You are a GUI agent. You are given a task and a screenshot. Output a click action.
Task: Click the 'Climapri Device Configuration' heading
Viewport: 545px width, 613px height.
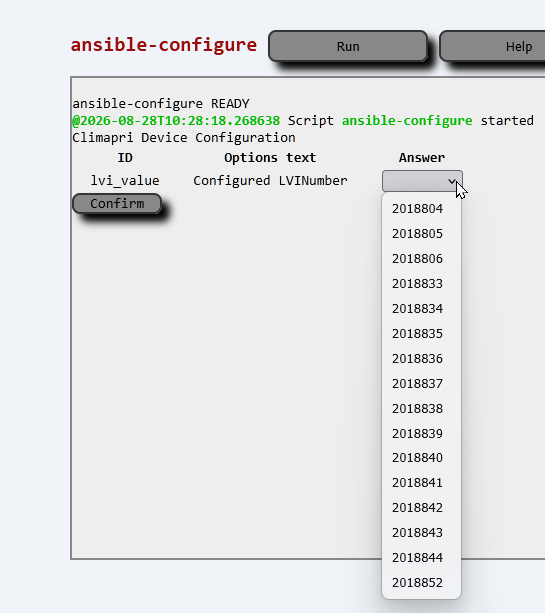click(184, 138)
